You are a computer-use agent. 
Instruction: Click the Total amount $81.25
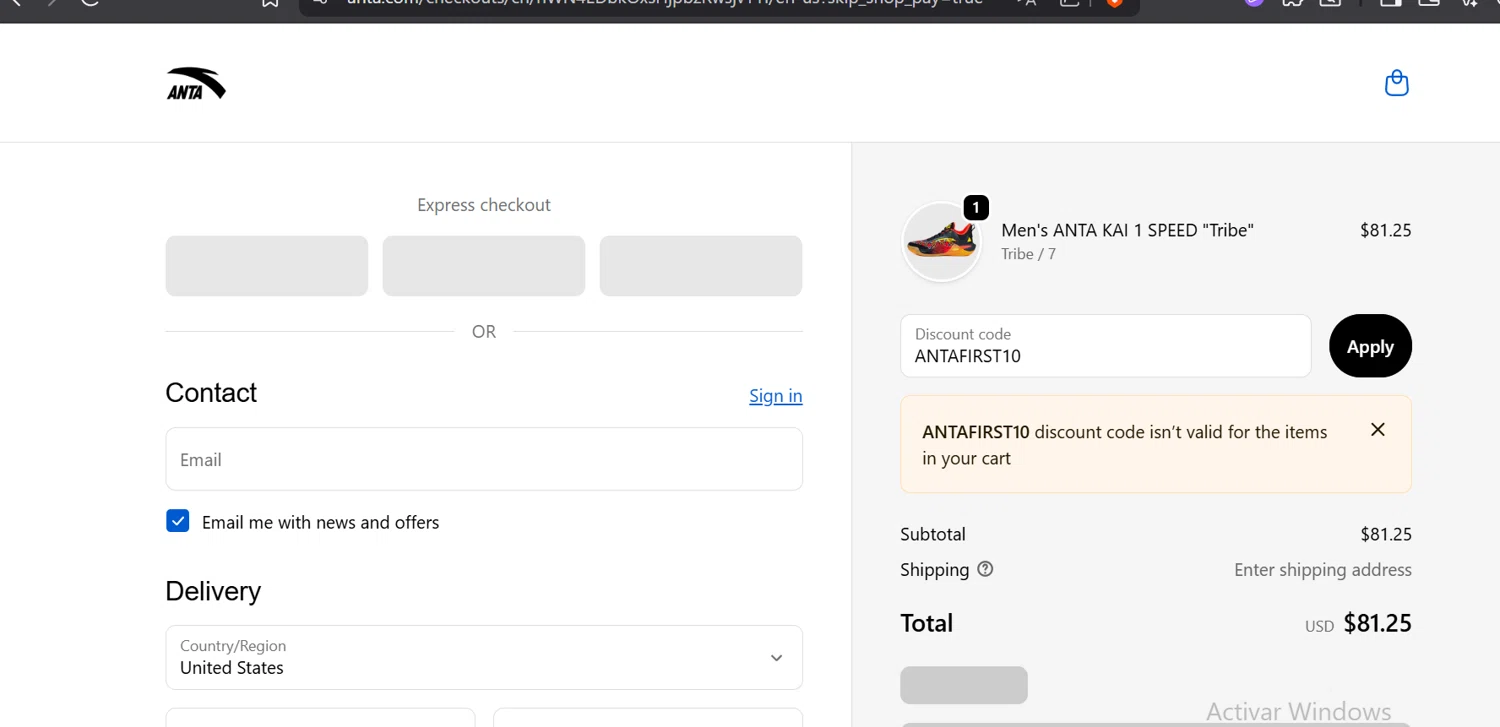[x=1377, y=623]
